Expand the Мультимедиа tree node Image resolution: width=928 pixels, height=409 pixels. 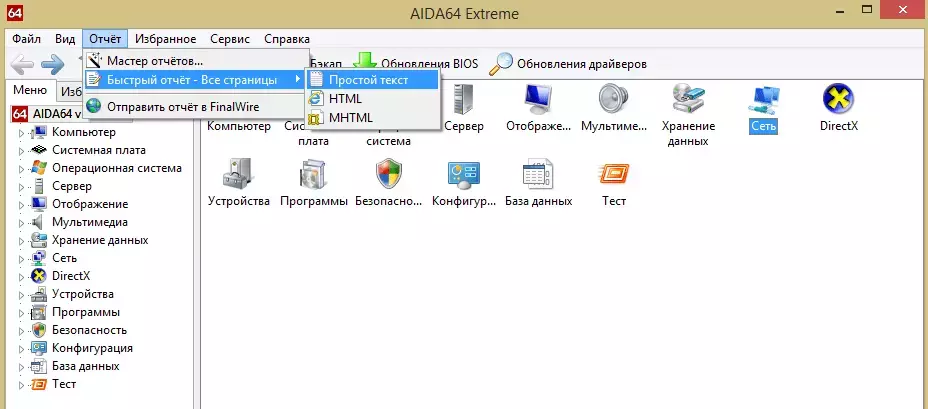pos(21,223)
